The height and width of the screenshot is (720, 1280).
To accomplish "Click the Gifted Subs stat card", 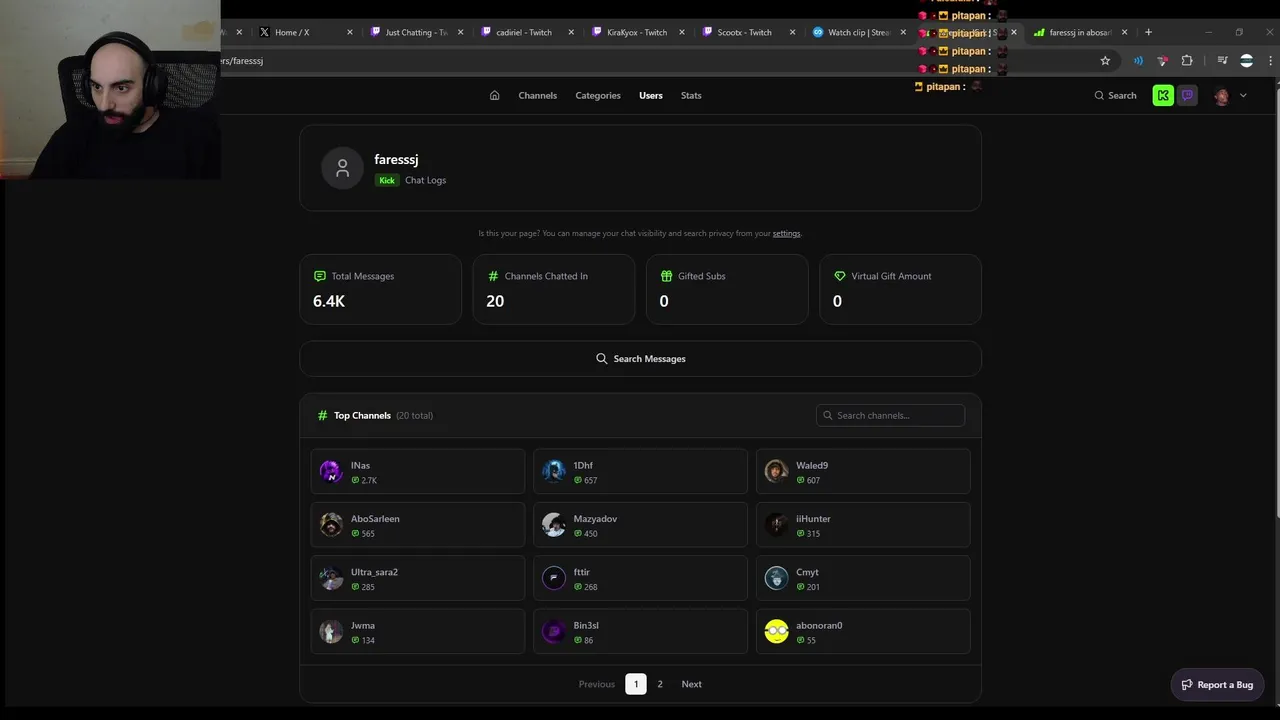I will click(727, 289).
